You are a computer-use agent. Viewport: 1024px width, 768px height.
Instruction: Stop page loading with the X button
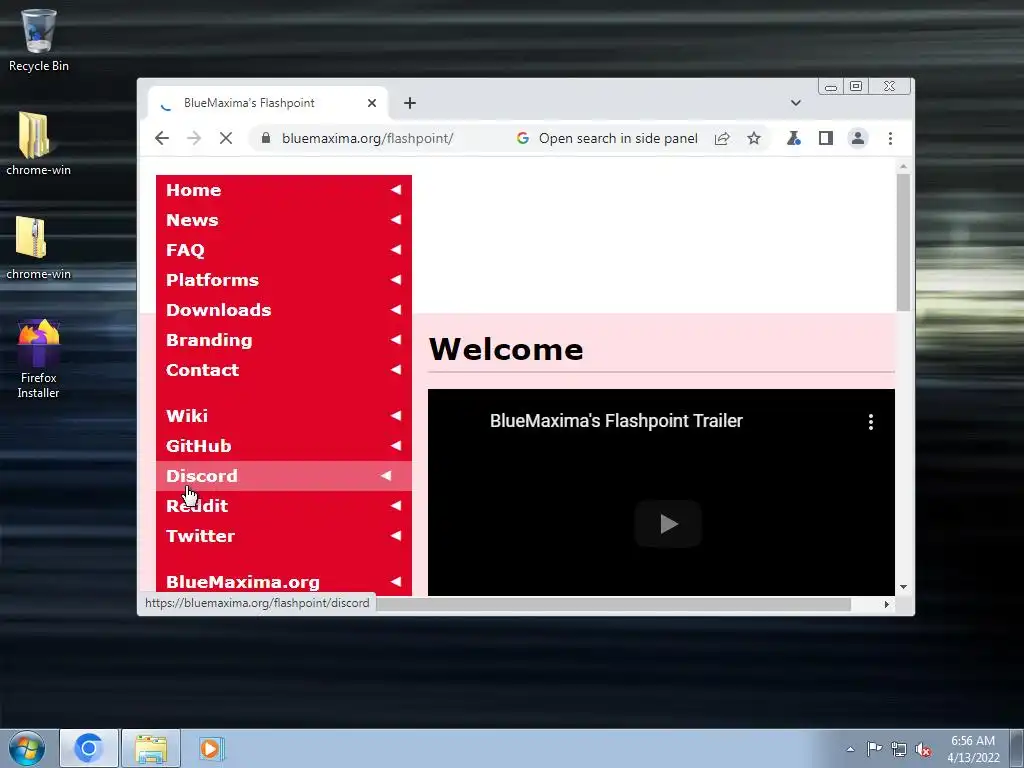point(226,138)
